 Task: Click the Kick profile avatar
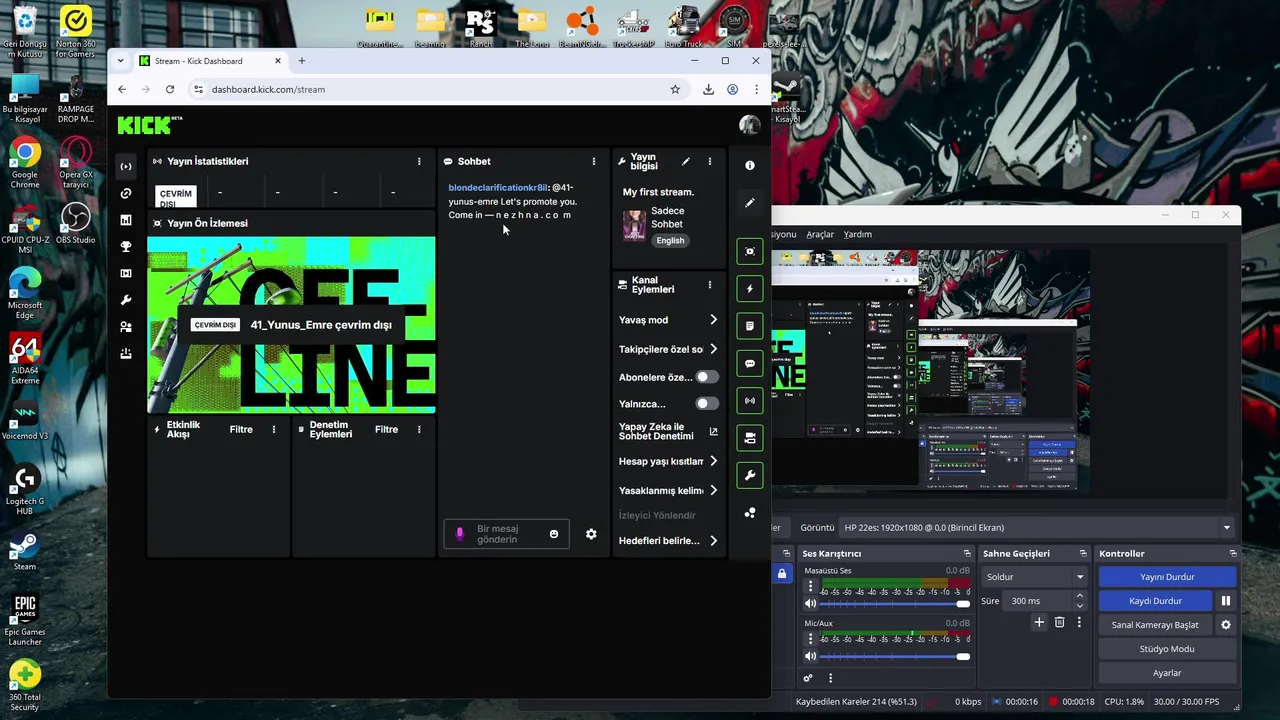point(749,125)
